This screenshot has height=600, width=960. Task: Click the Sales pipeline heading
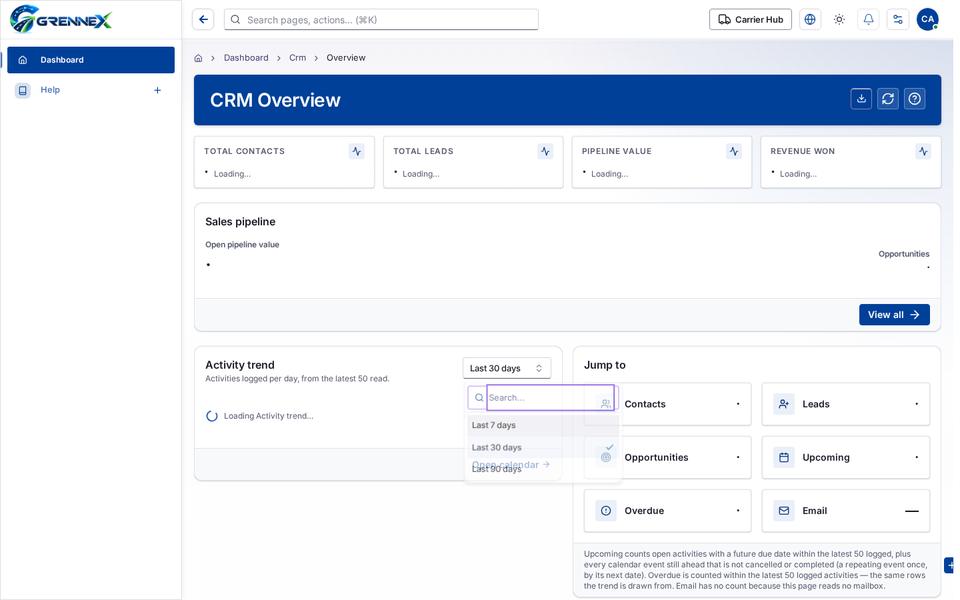pos(241,222)
